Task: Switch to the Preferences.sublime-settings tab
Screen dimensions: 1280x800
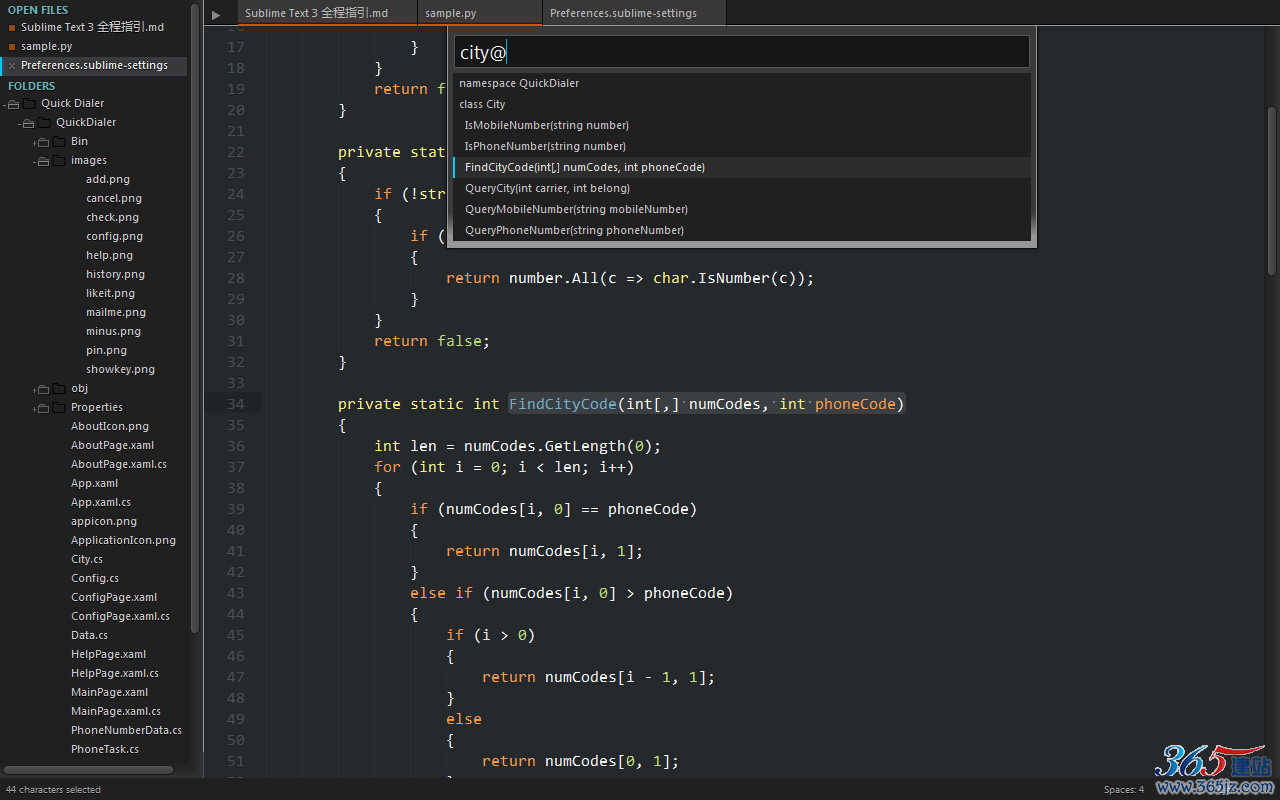Action: (x=634, y=13)
